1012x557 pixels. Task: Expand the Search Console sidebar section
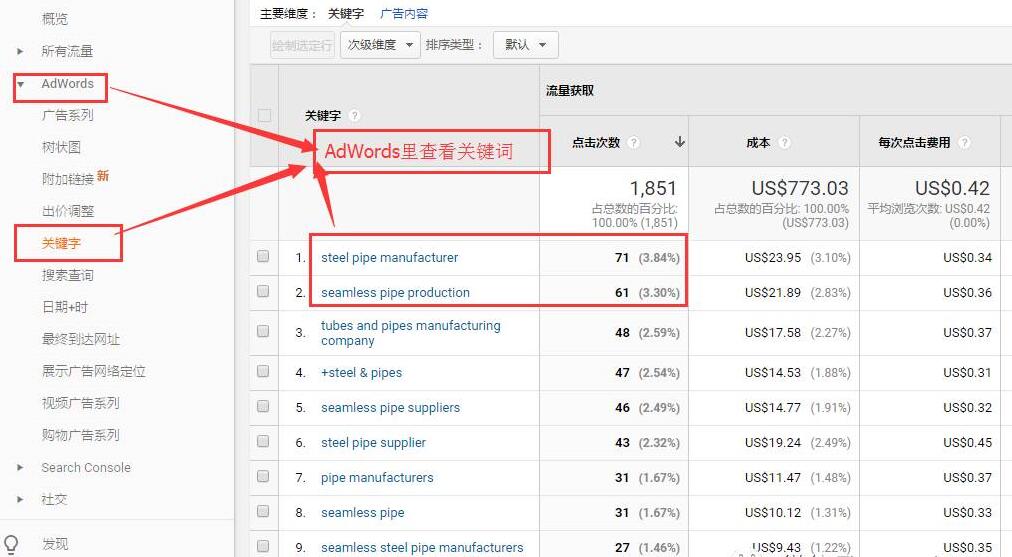(x=20, y=467)
